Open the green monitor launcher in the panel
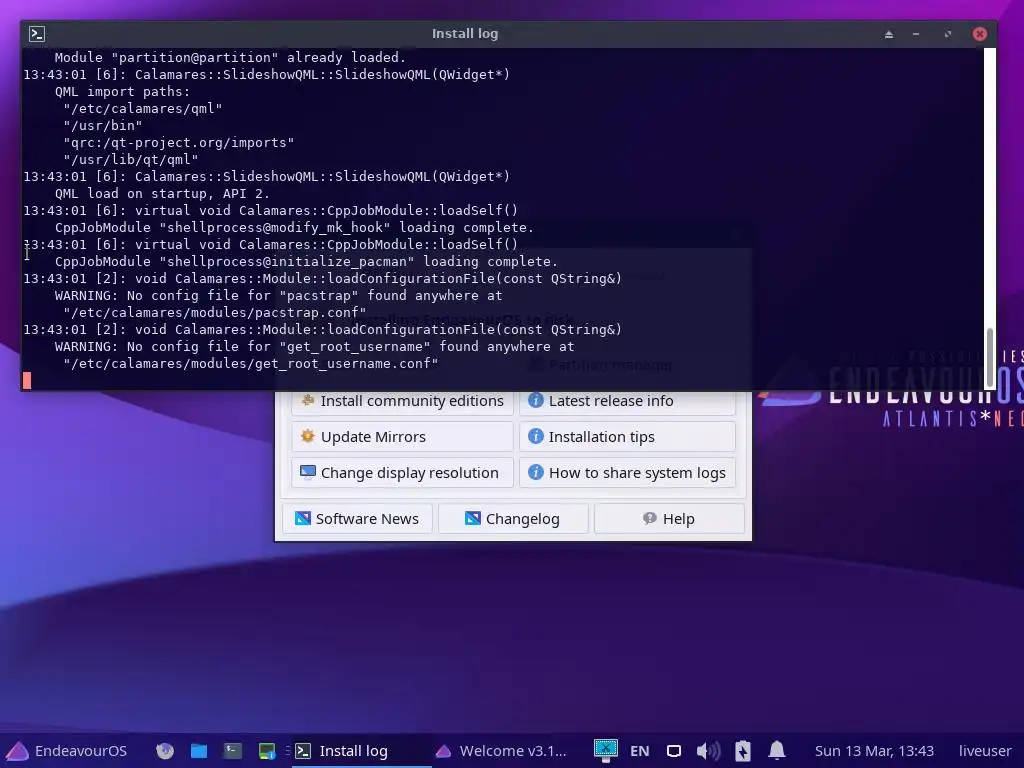Viewport: 1024px width, 768px height. pyautogui.click(x=266, y=751)
